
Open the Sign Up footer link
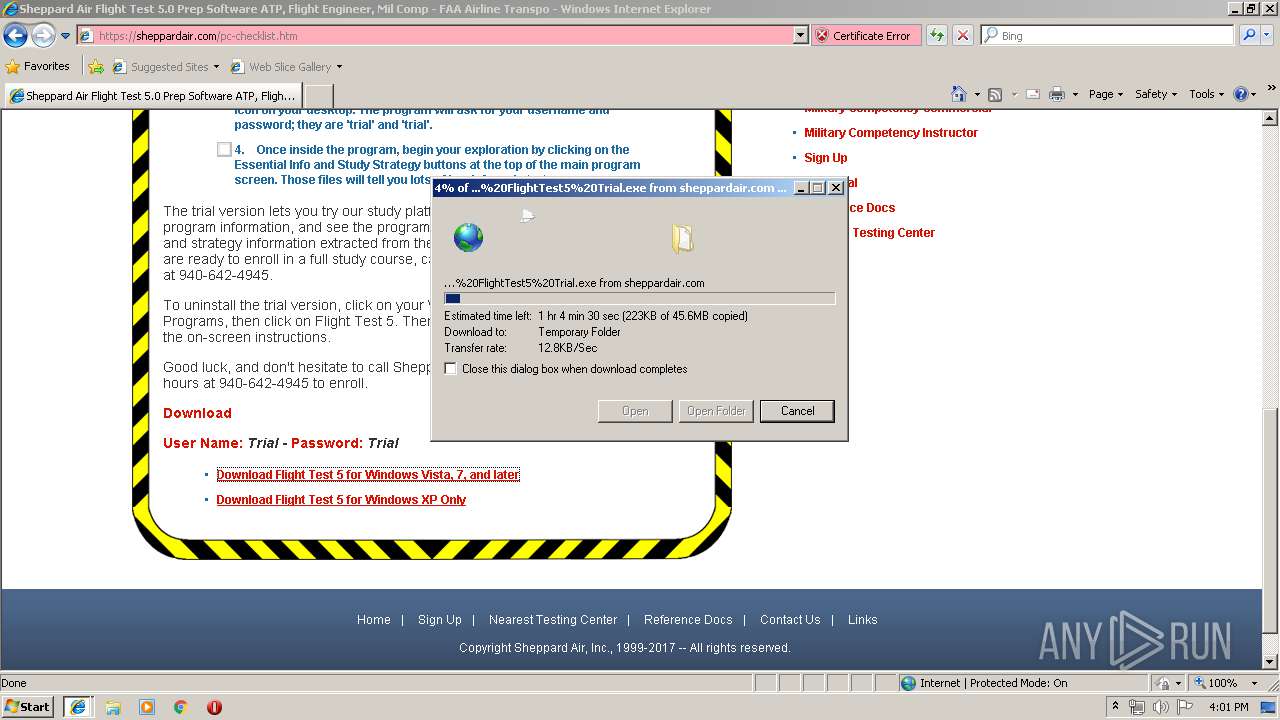click(440, 620)
